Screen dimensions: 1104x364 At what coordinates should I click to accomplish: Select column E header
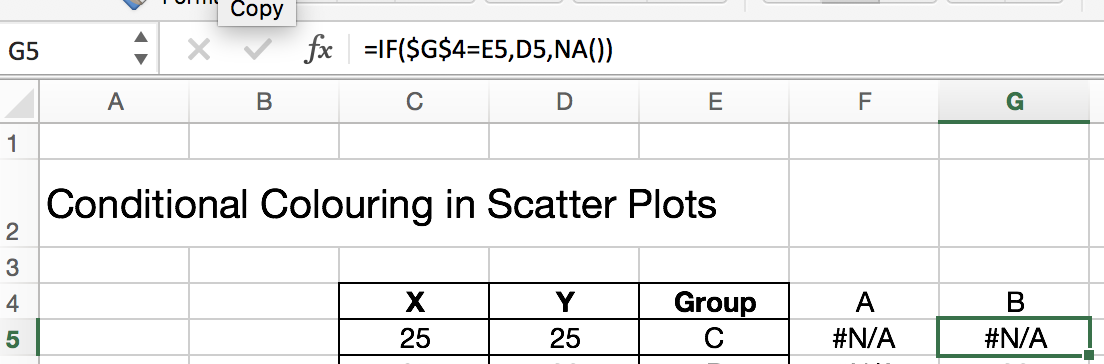click(x=714, y=103)
